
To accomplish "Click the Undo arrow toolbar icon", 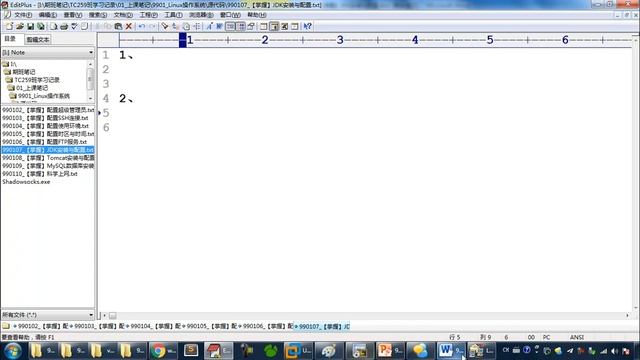I will coord(142,26).
